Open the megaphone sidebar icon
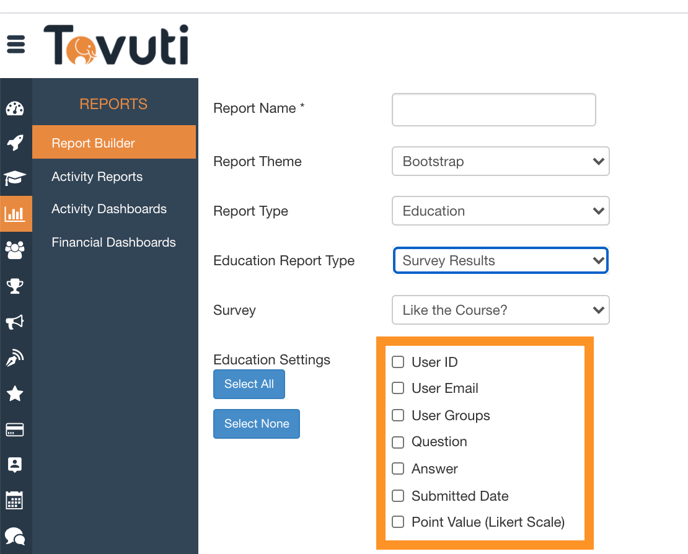Viewport: 688px width, 554px height. pos(15,322)
